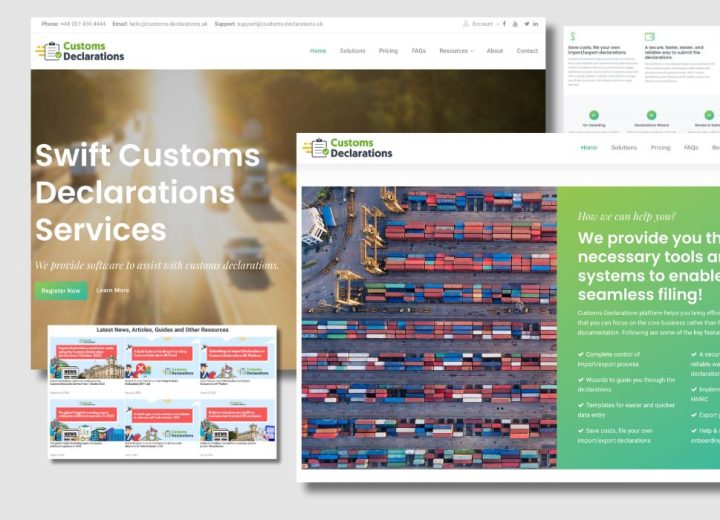720x520 pixels.
Task: Click the Facebook icon in the top bar
Action: click(x=504, y=23)
